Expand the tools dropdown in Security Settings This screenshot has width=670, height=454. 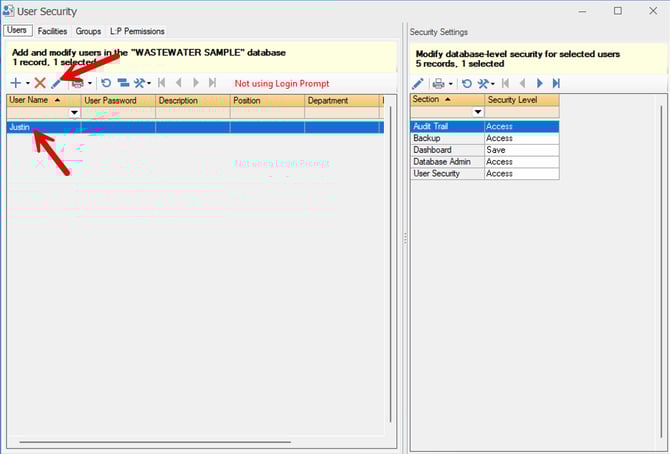[493, 84]
